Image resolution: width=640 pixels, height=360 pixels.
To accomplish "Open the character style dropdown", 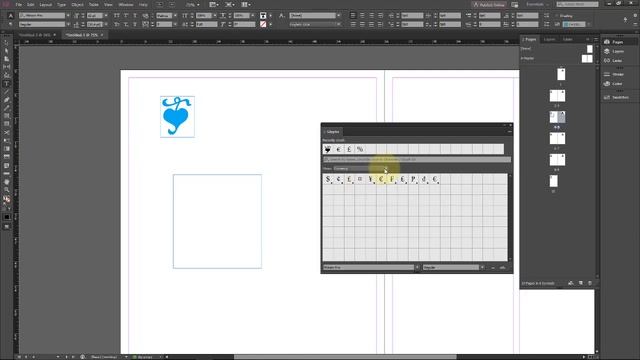I will point(338,16).
